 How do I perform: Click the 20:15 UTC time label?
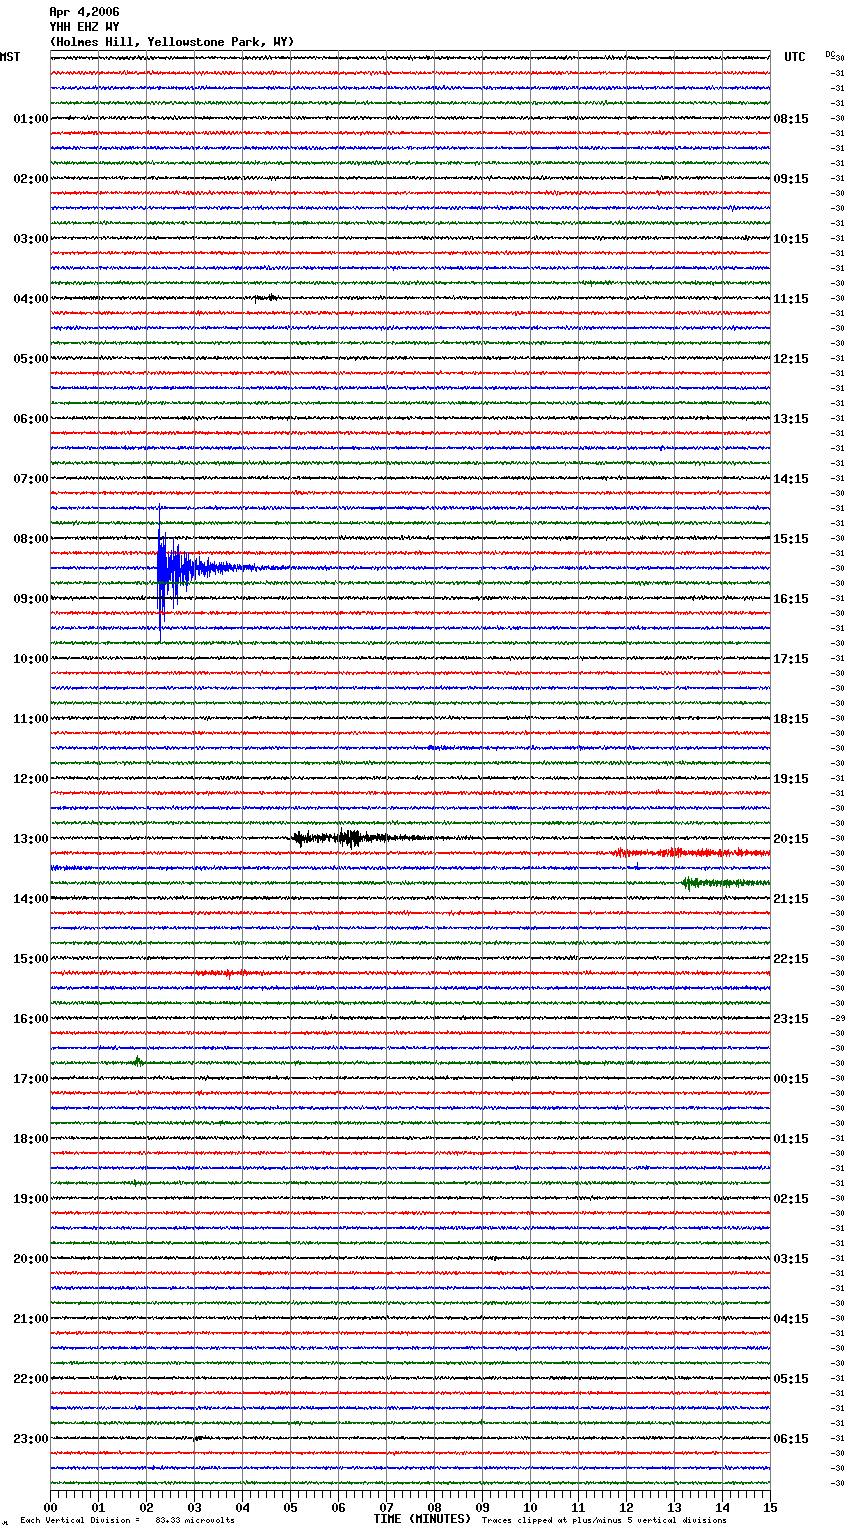click(x=791, y=839)
